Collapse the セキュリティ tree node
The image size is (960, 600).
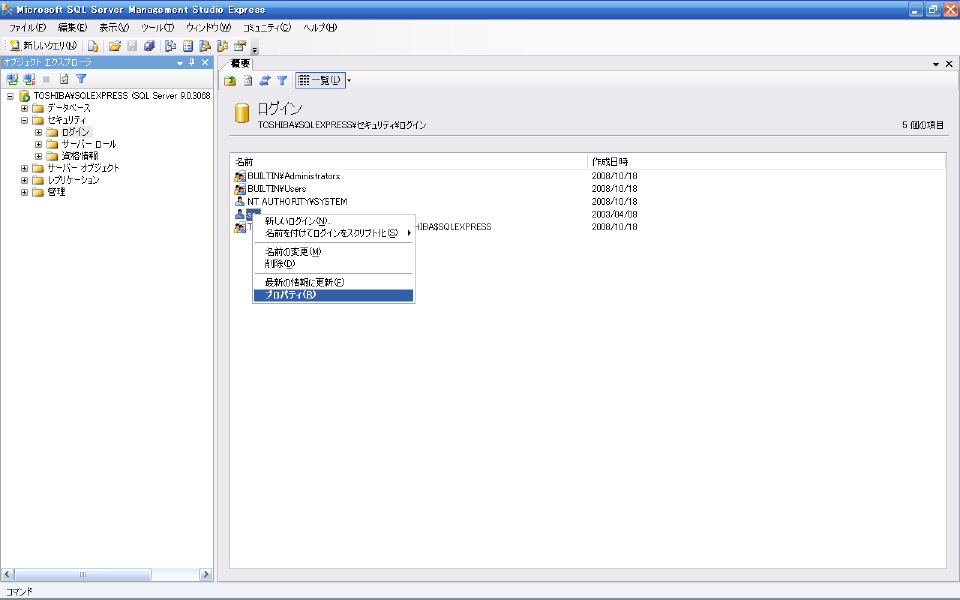click(24, 120)
